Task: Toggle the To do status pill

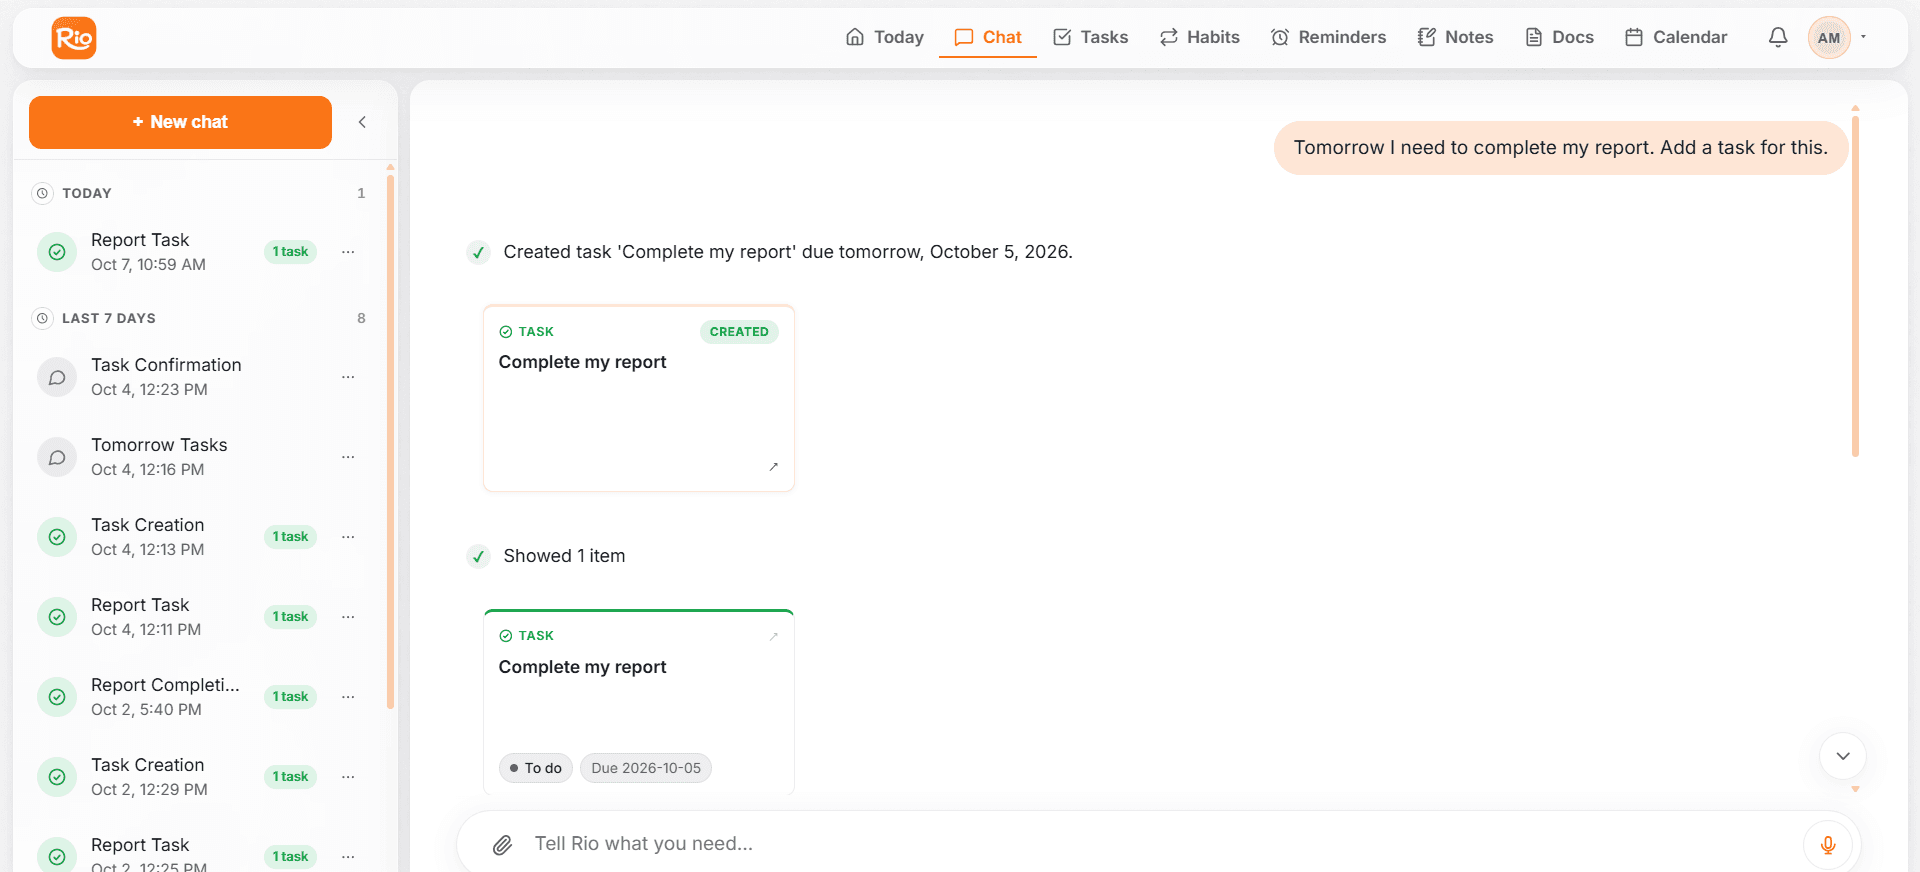Action: 536,768
